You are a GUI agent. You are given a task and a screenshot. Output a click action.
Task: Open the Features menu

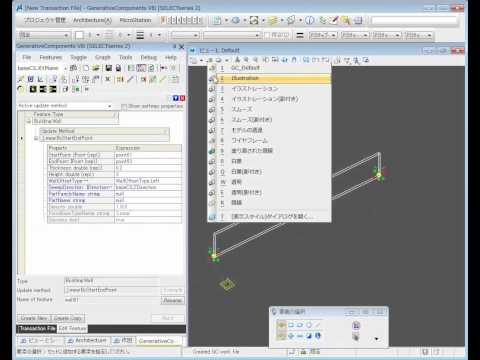click(x=51, y=57)
